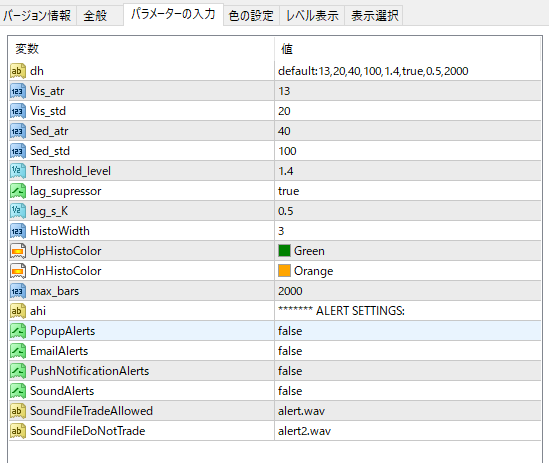Click the bool icon beside SoundAlerts
This screenshot has width=549, height=463.
pyautogui.click(x=18, y=391)
